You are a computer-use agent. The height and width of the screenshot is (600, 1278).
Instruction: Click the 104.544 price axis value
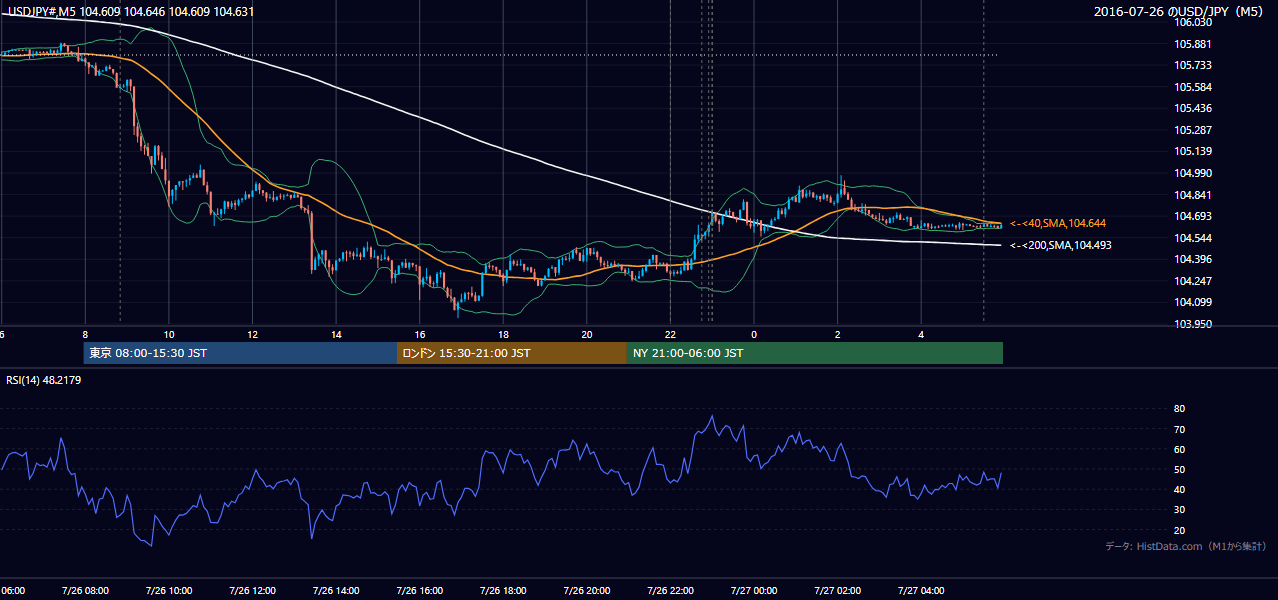tap(1195, 238)
